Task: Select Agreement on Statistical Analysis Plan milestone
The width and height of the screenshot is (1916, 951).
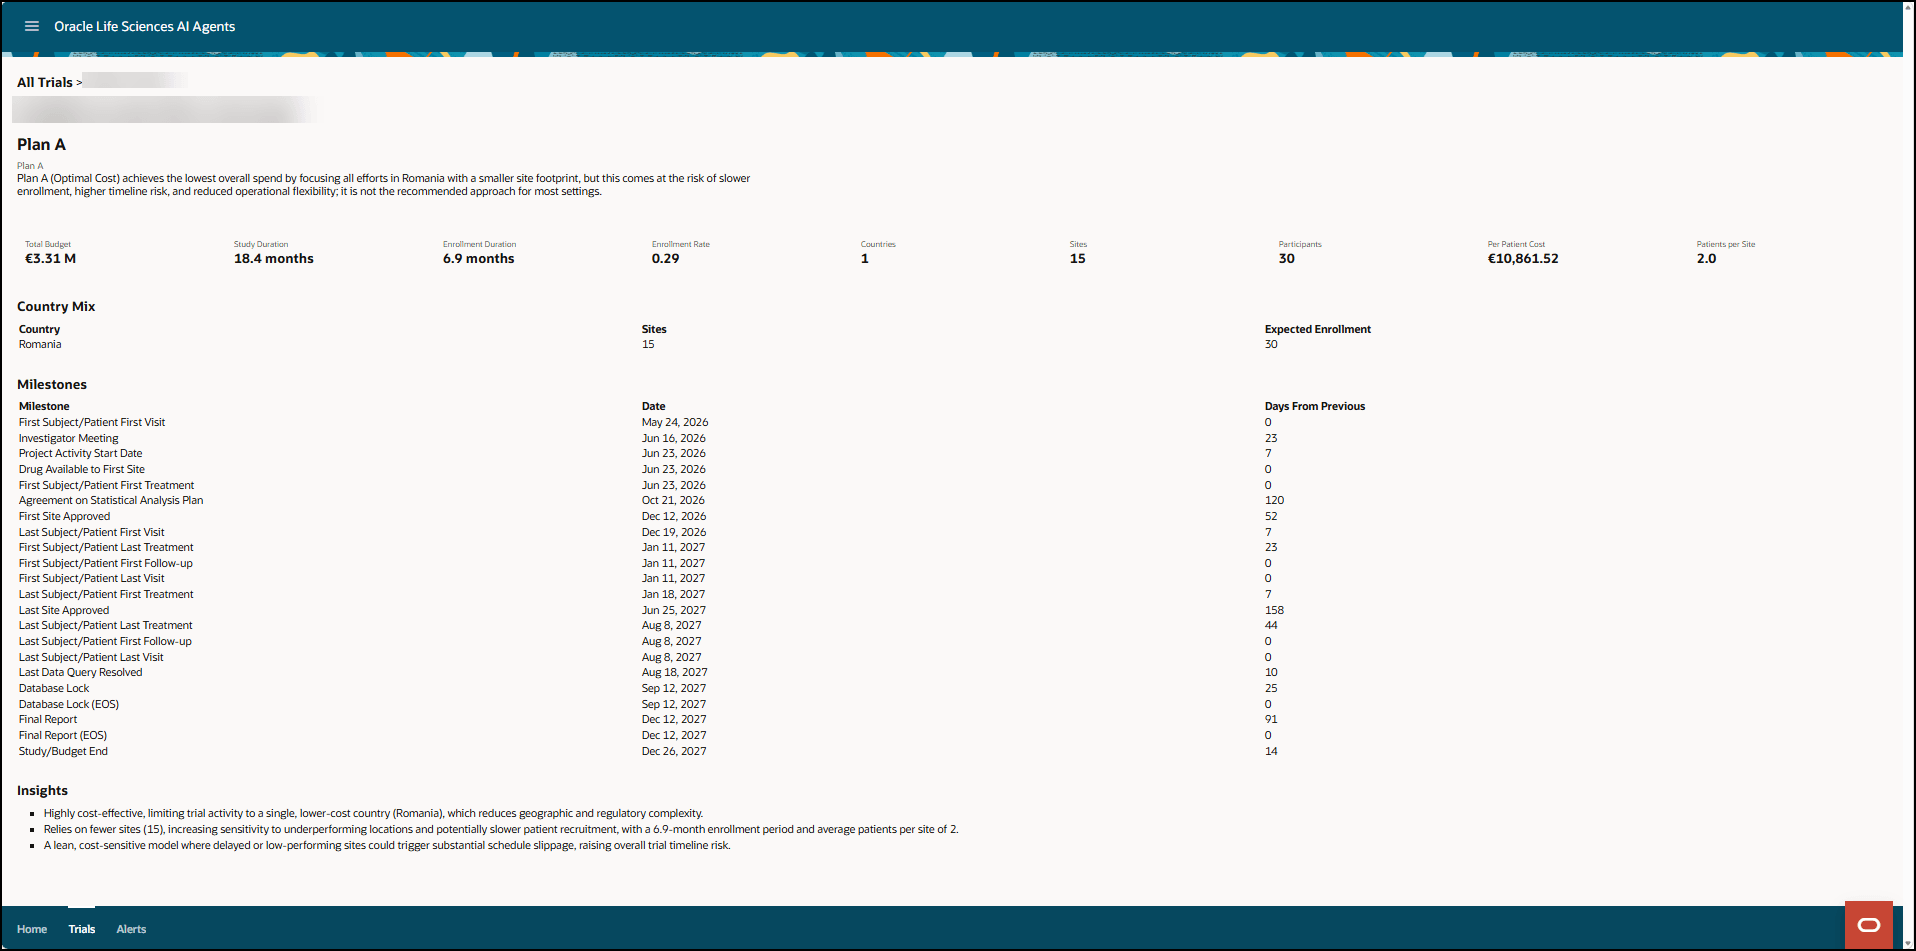Action: click(111, 500)
